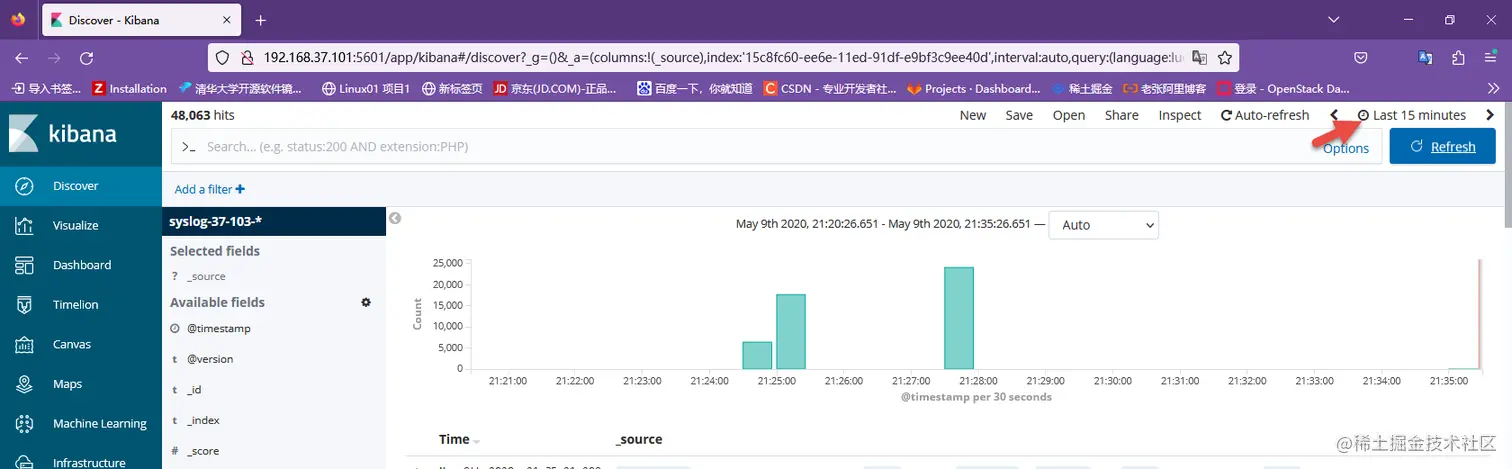This screenshot has height=469, width=1512.
Task: Open the Dashboard section
Action: (80, 265)
